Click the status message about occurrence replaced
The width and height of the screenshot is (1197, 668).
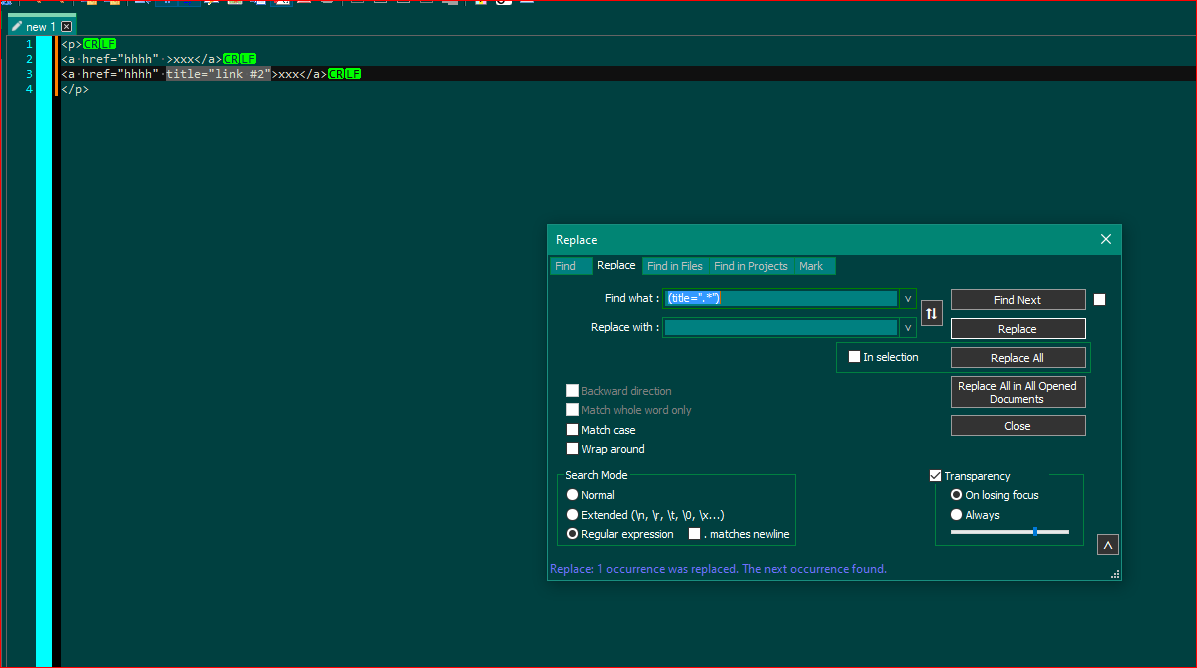click(x=718, y=569)
